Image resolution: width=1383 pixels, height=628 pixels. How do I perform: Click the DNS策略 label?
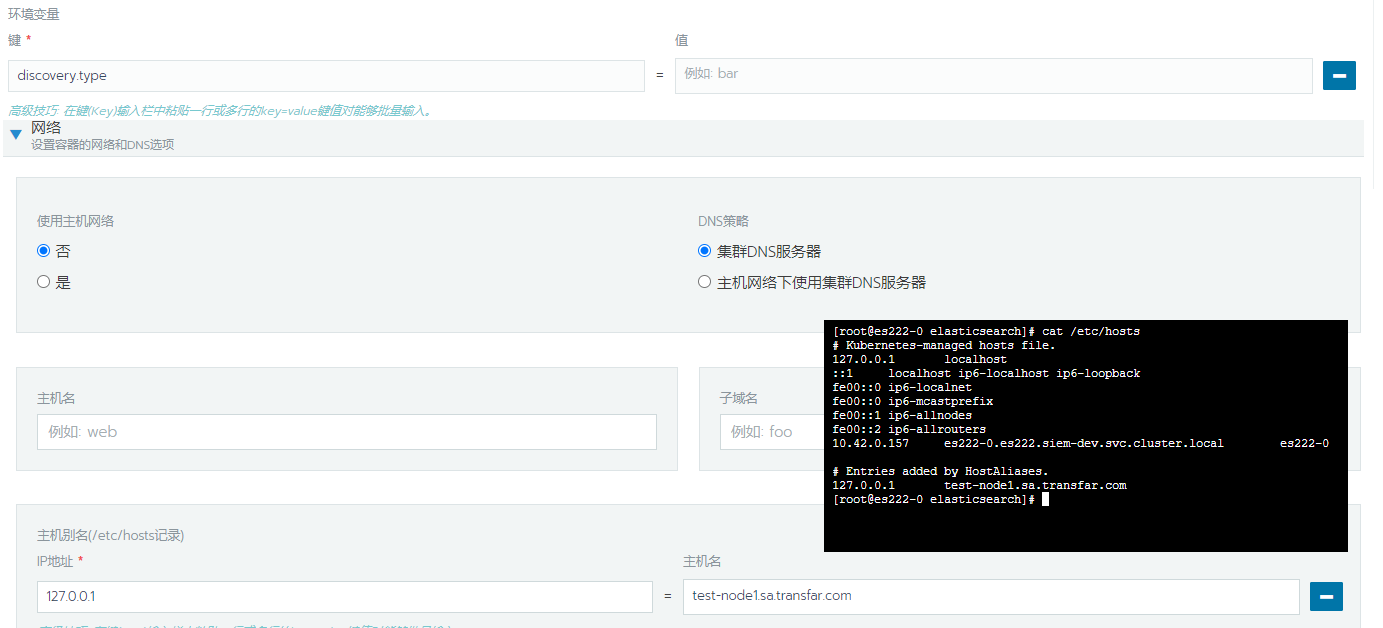click(724, 221)
